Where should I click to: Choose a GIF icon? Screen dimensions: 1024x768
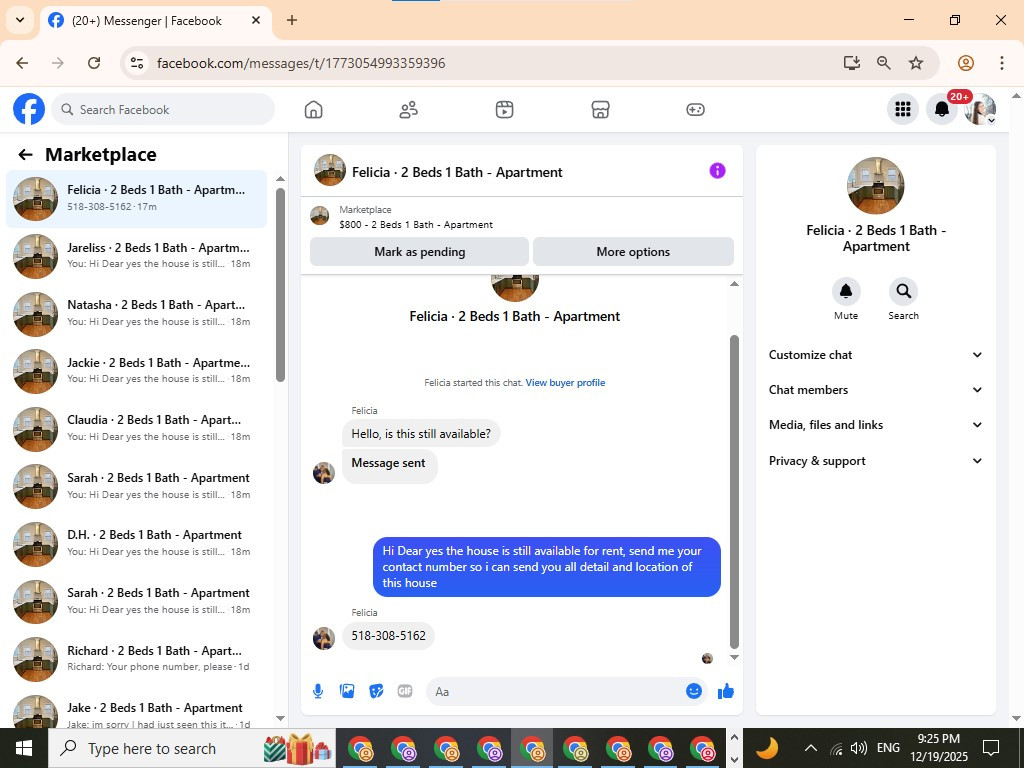pos(405,691)
